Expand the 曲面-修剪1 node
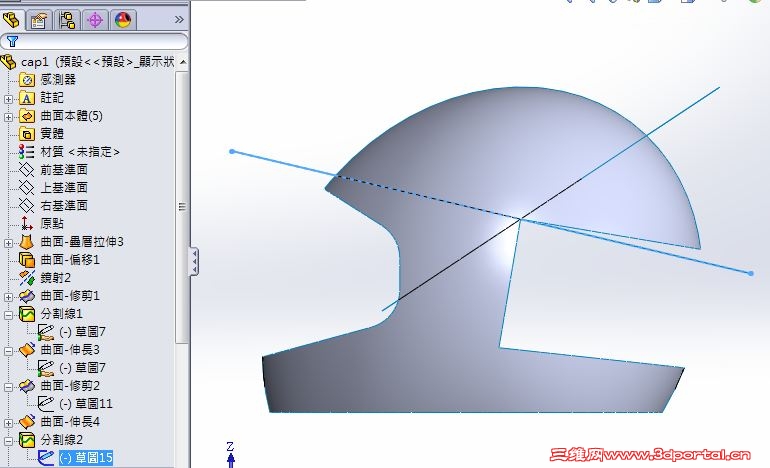770x468 pixels. pyautogui.click(x=8, y=297)
